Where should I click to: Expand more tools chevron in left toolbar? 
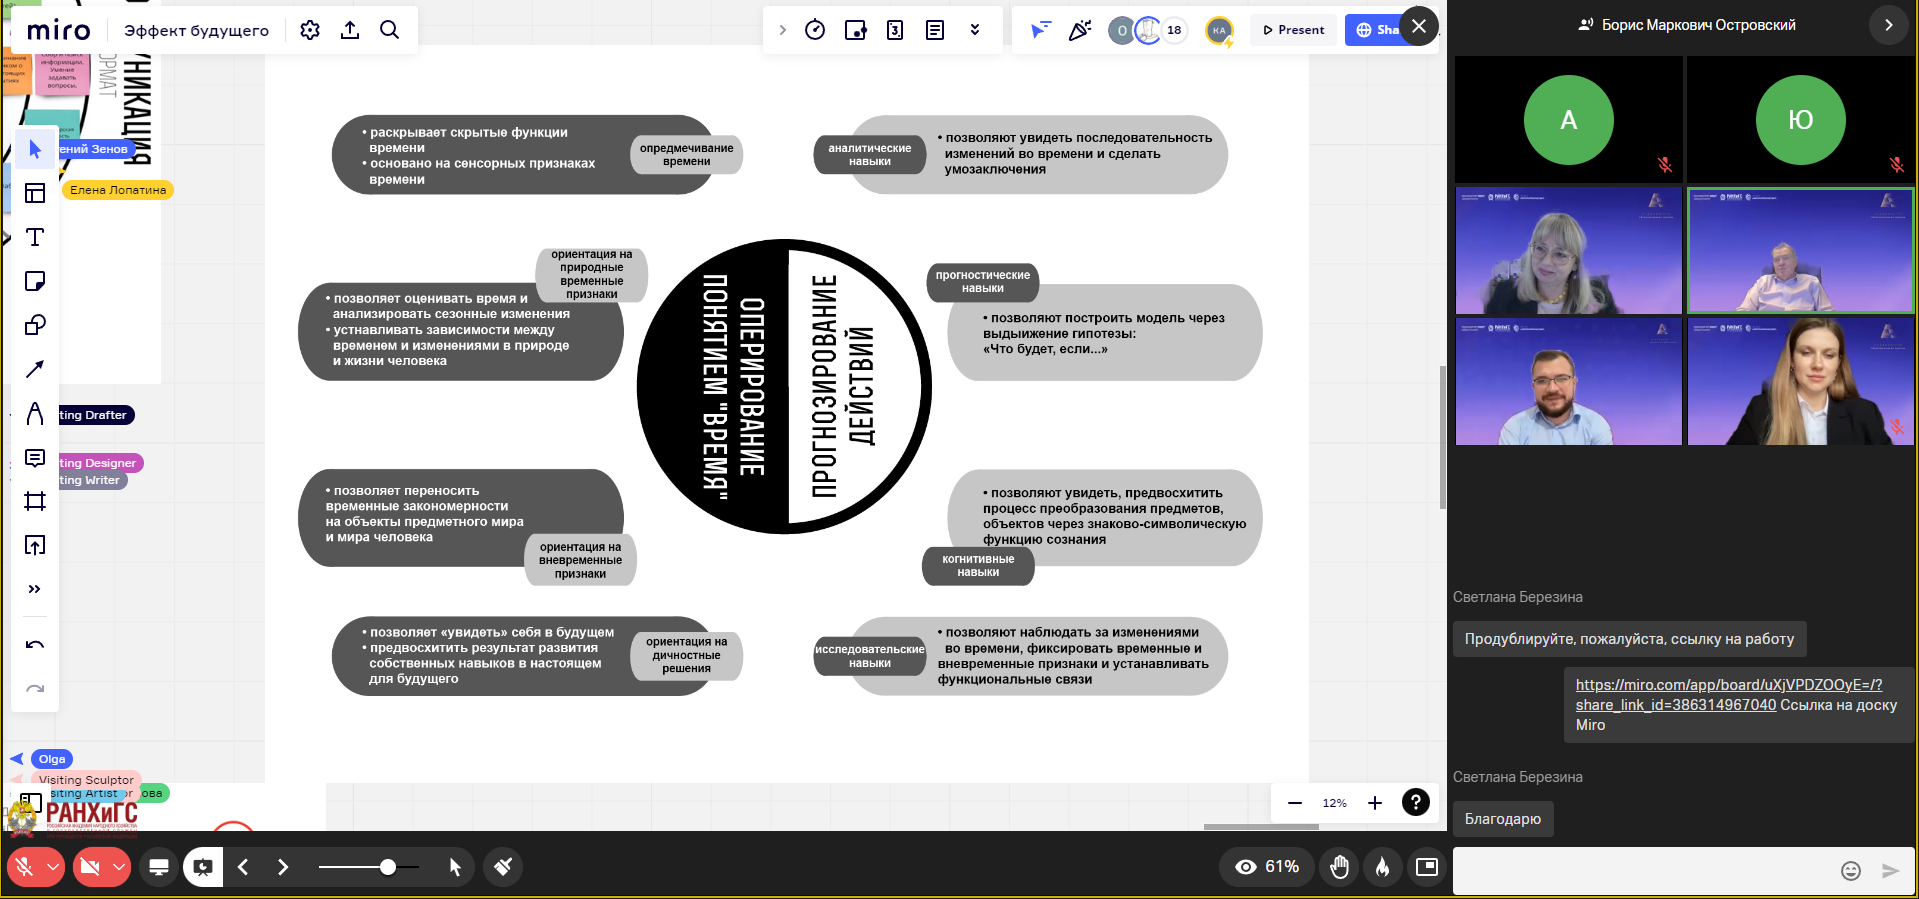pos(35,589)
